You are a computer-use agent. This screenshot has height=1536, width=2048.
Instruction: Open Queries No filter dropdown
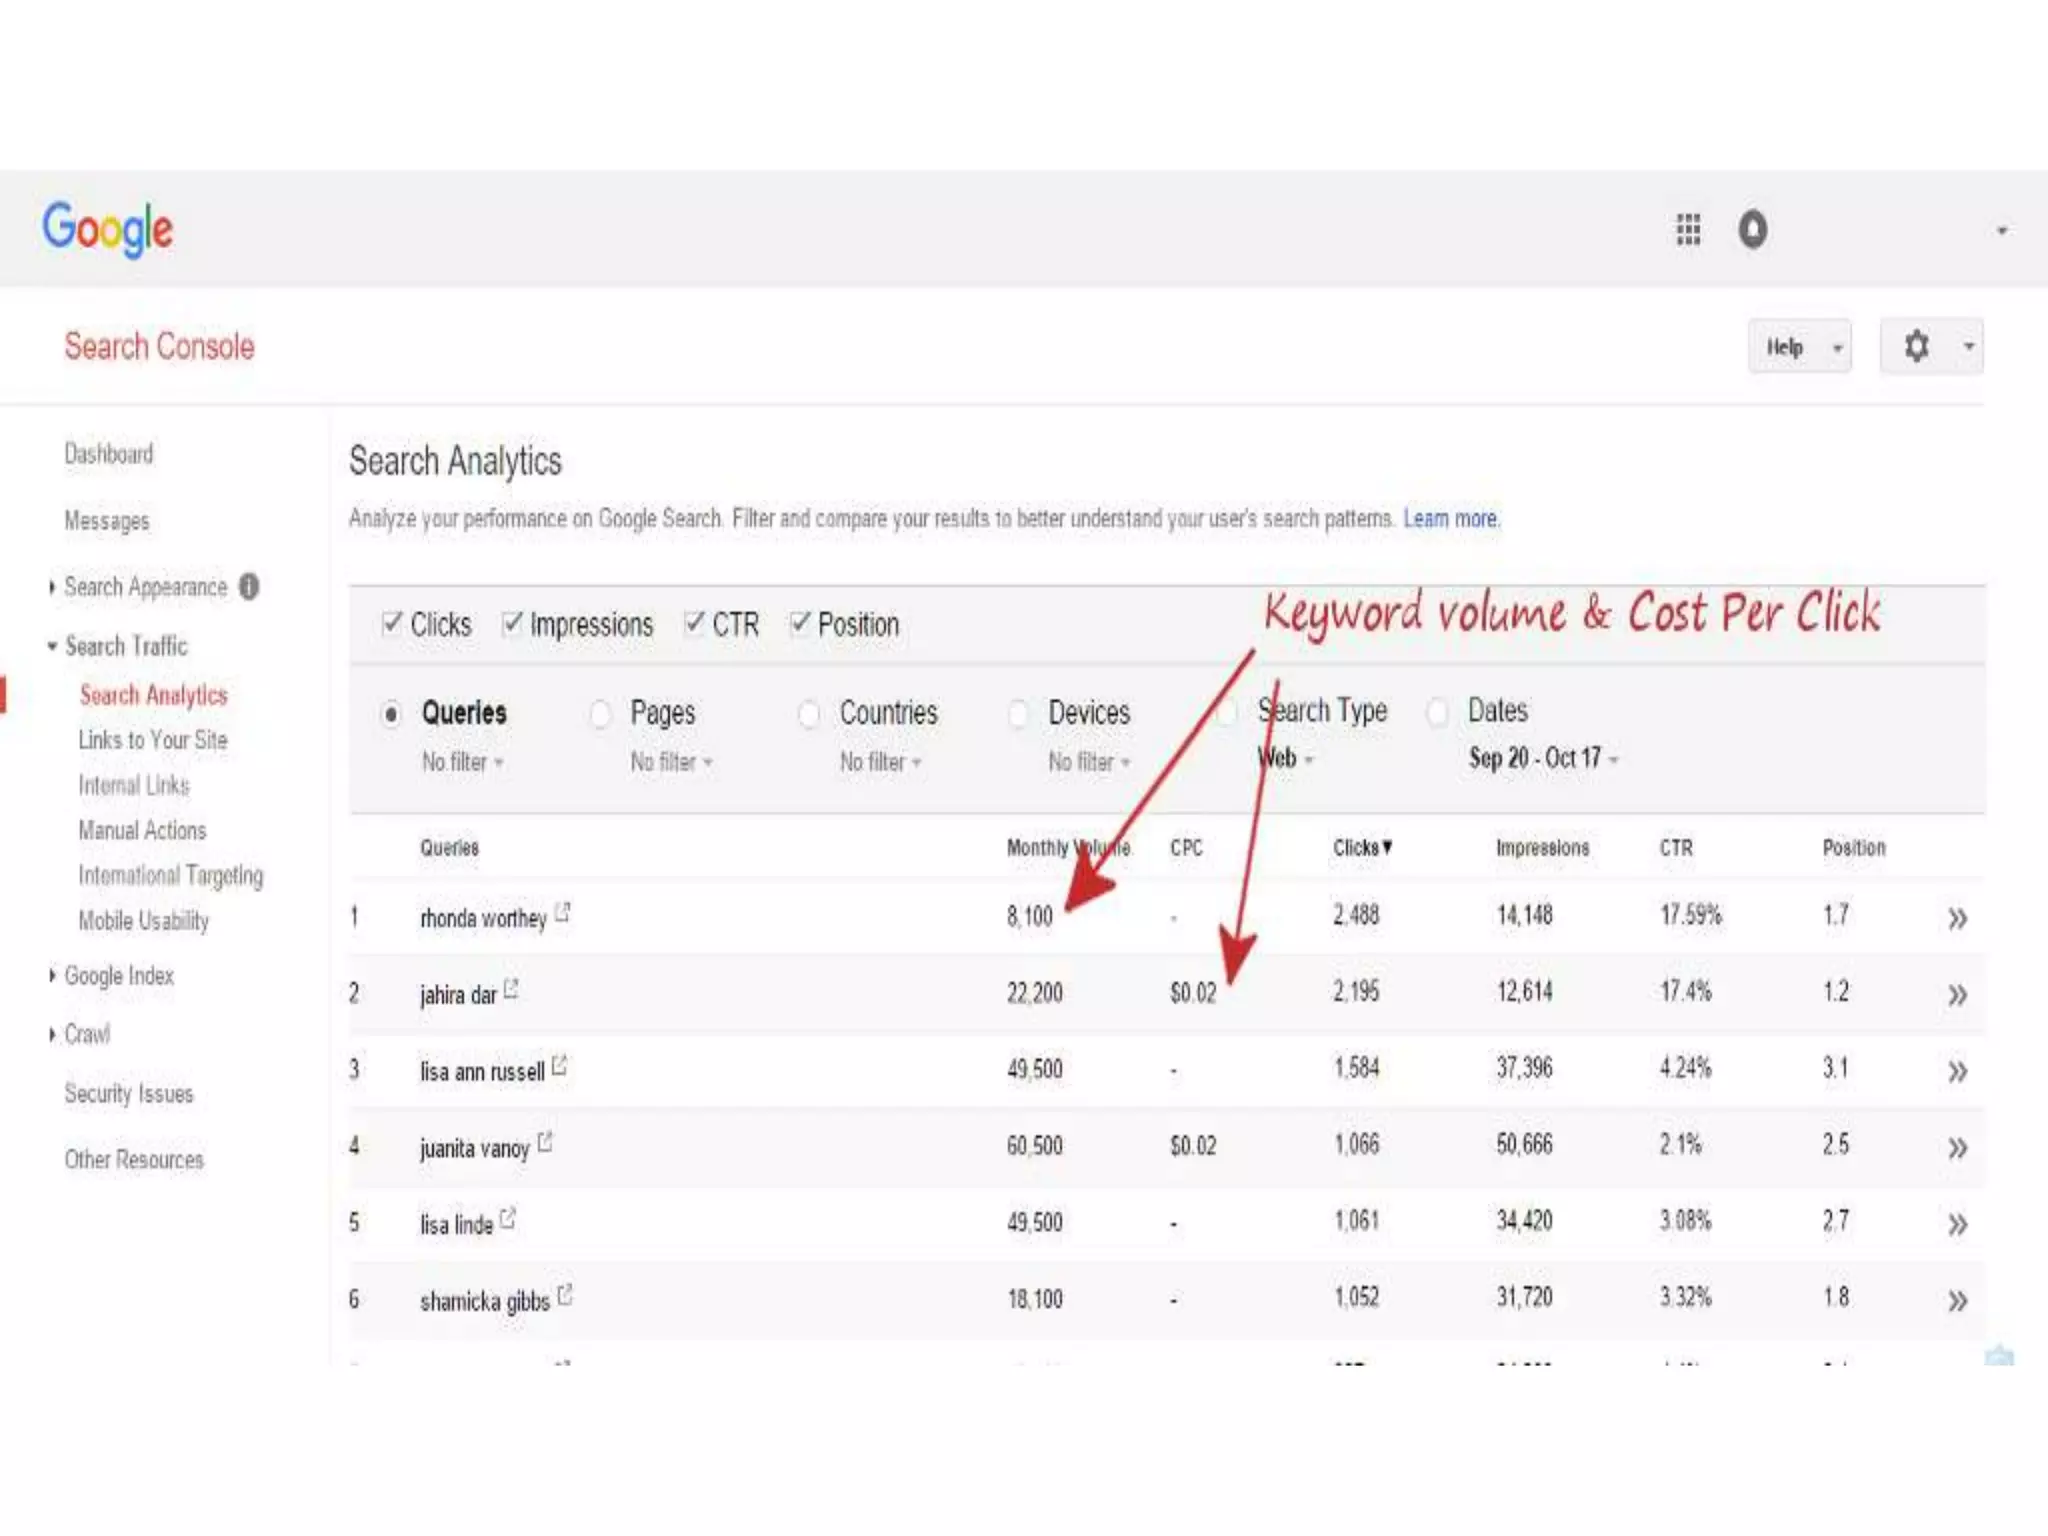462,762
